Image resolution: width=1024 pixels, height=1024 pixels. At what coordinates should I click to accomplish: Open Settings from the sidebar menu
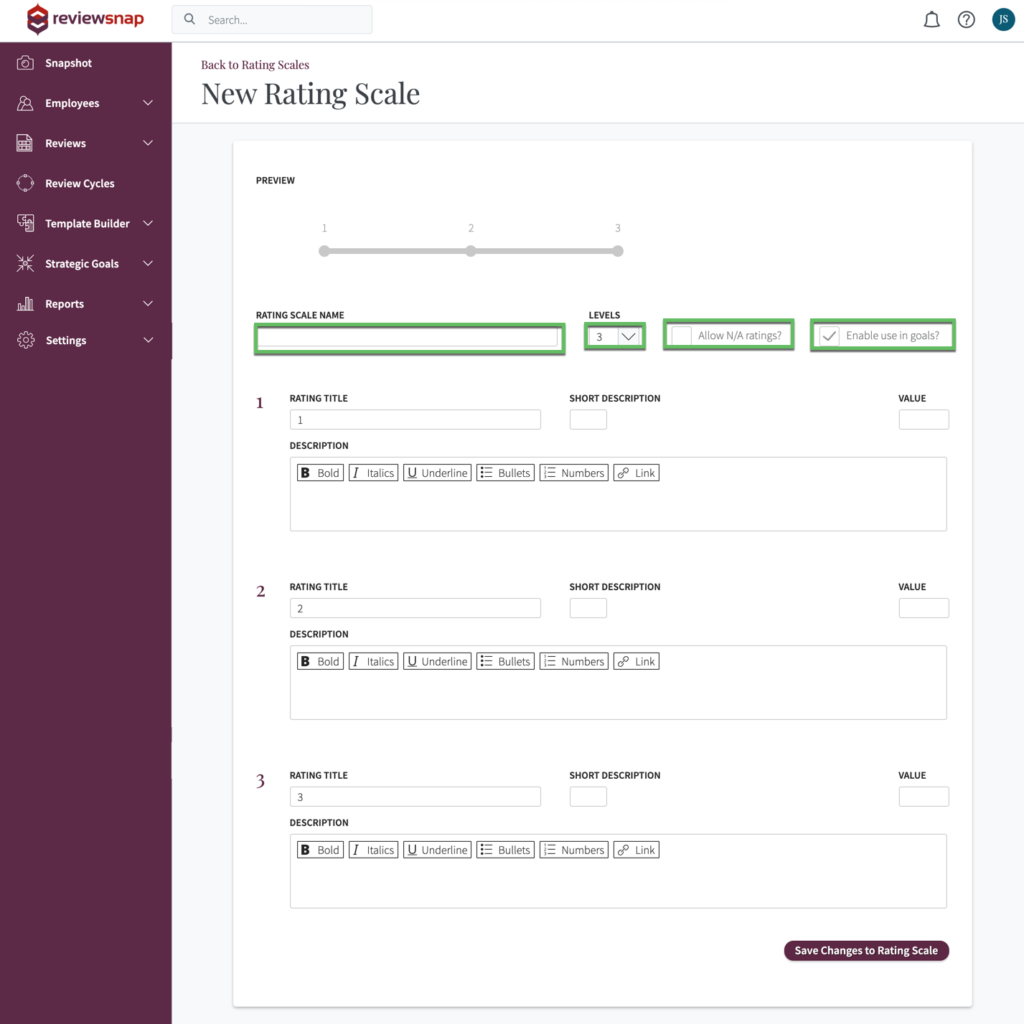(65, 340)
